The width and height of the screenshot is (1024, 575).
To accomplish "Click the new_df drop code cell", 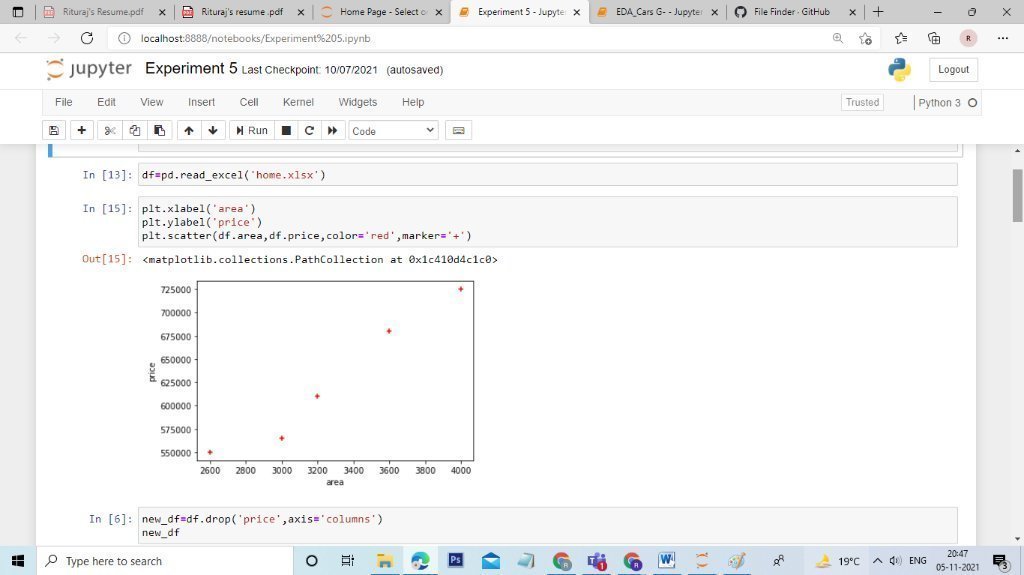I will pos(547,525).
